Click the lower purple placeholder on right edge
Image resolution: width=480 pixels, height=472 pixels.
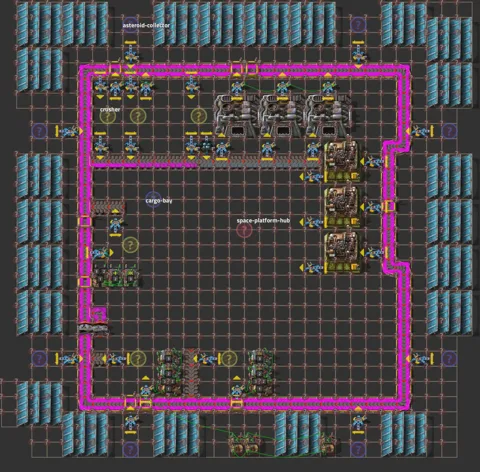point(449,359)
